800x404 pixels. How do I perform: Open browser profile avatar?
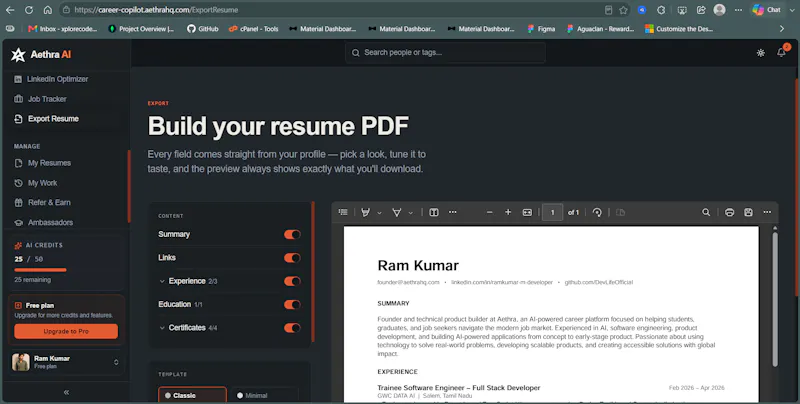click(719, 10)
